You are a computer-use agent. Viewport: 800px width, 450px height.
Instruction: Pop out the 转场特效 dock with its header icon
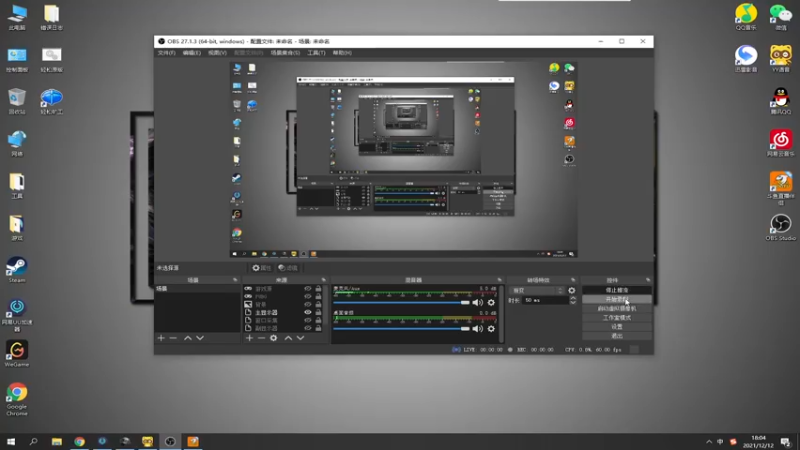573,280
